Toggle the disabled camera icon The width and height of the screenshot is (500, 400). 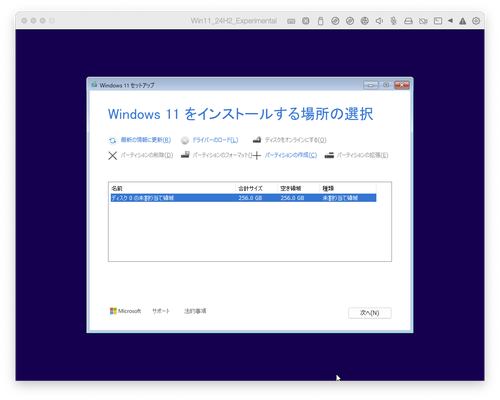point(423,21)
